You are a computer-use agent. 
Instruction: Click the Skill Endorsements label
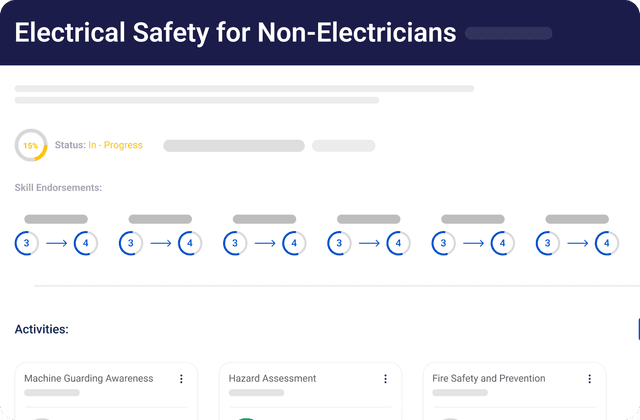(x=58, y=188)
